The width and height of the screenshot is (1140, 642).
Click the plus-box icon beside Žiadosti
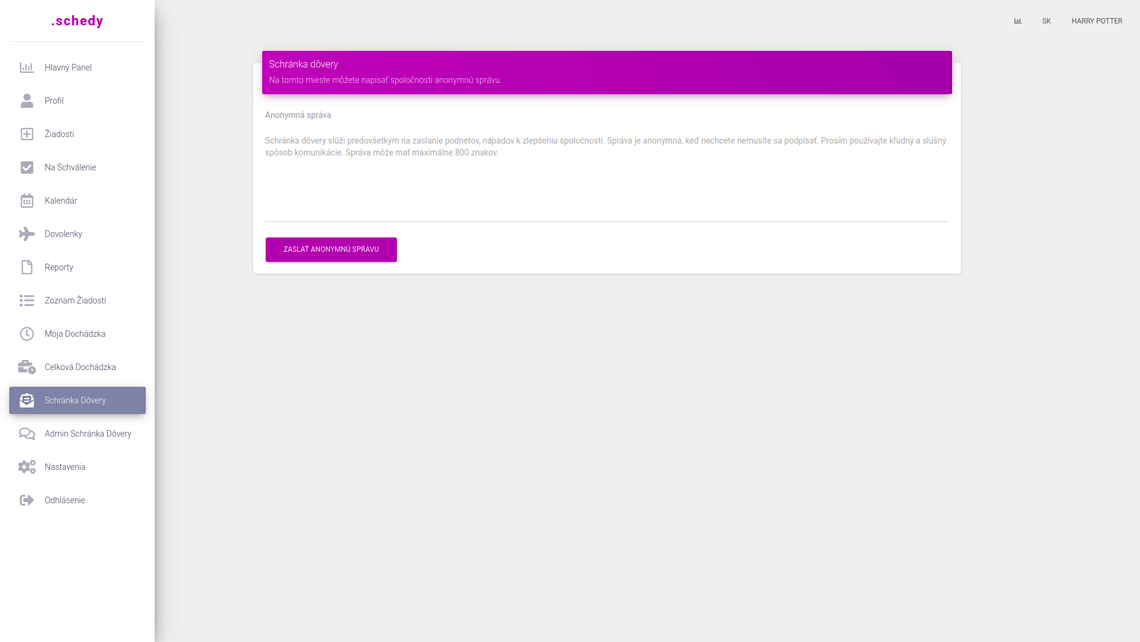(27, 134)
